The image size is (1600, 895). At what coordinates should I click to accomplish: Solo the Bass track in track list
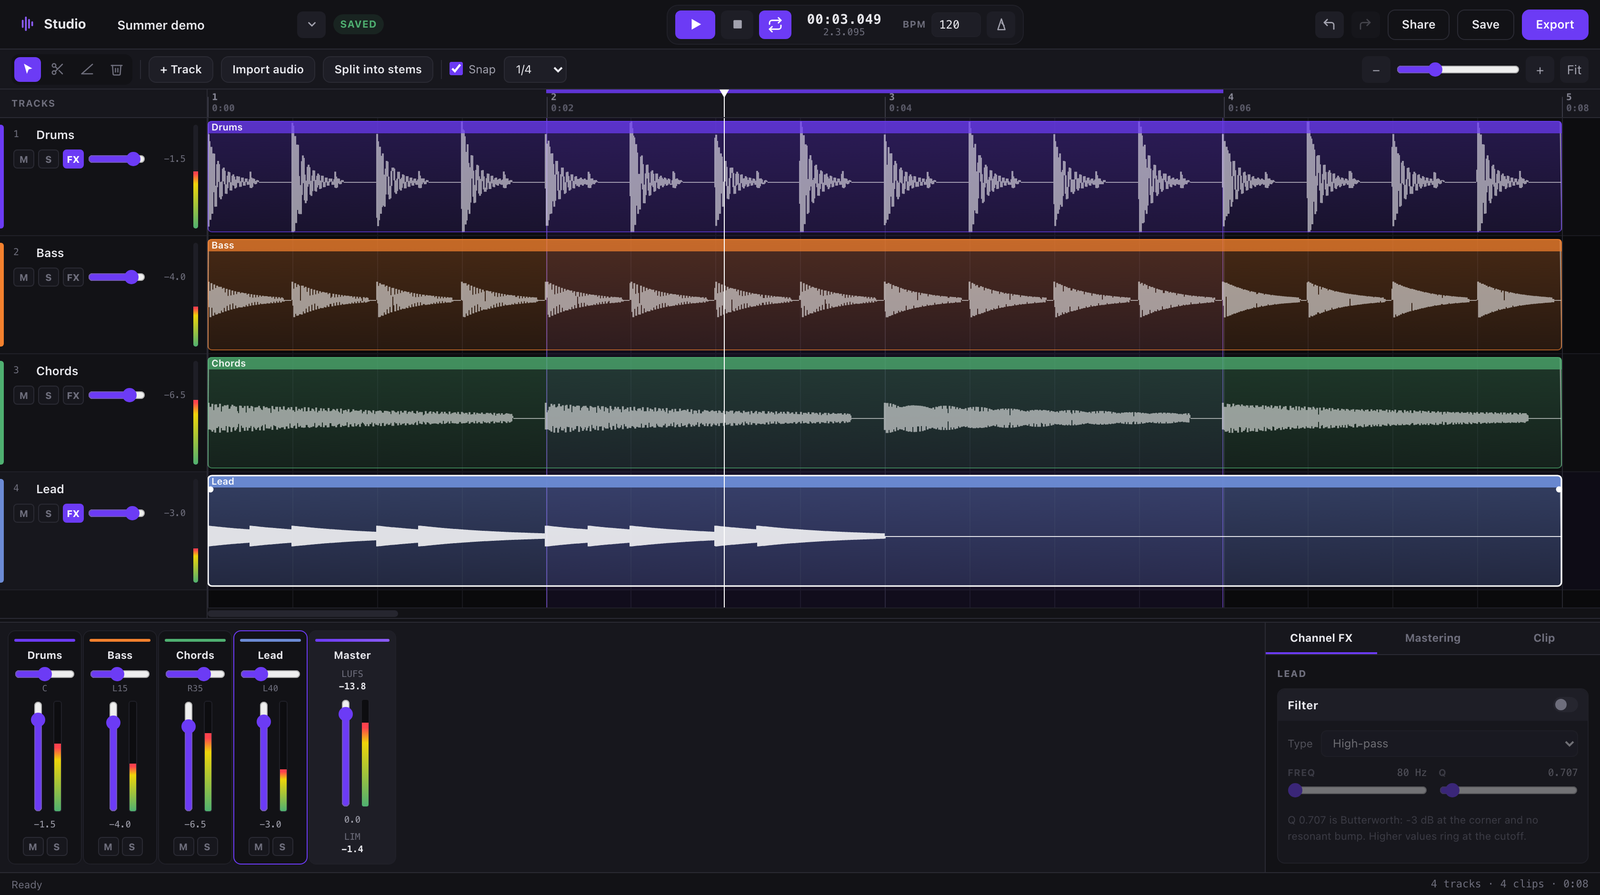pos(48,277)
